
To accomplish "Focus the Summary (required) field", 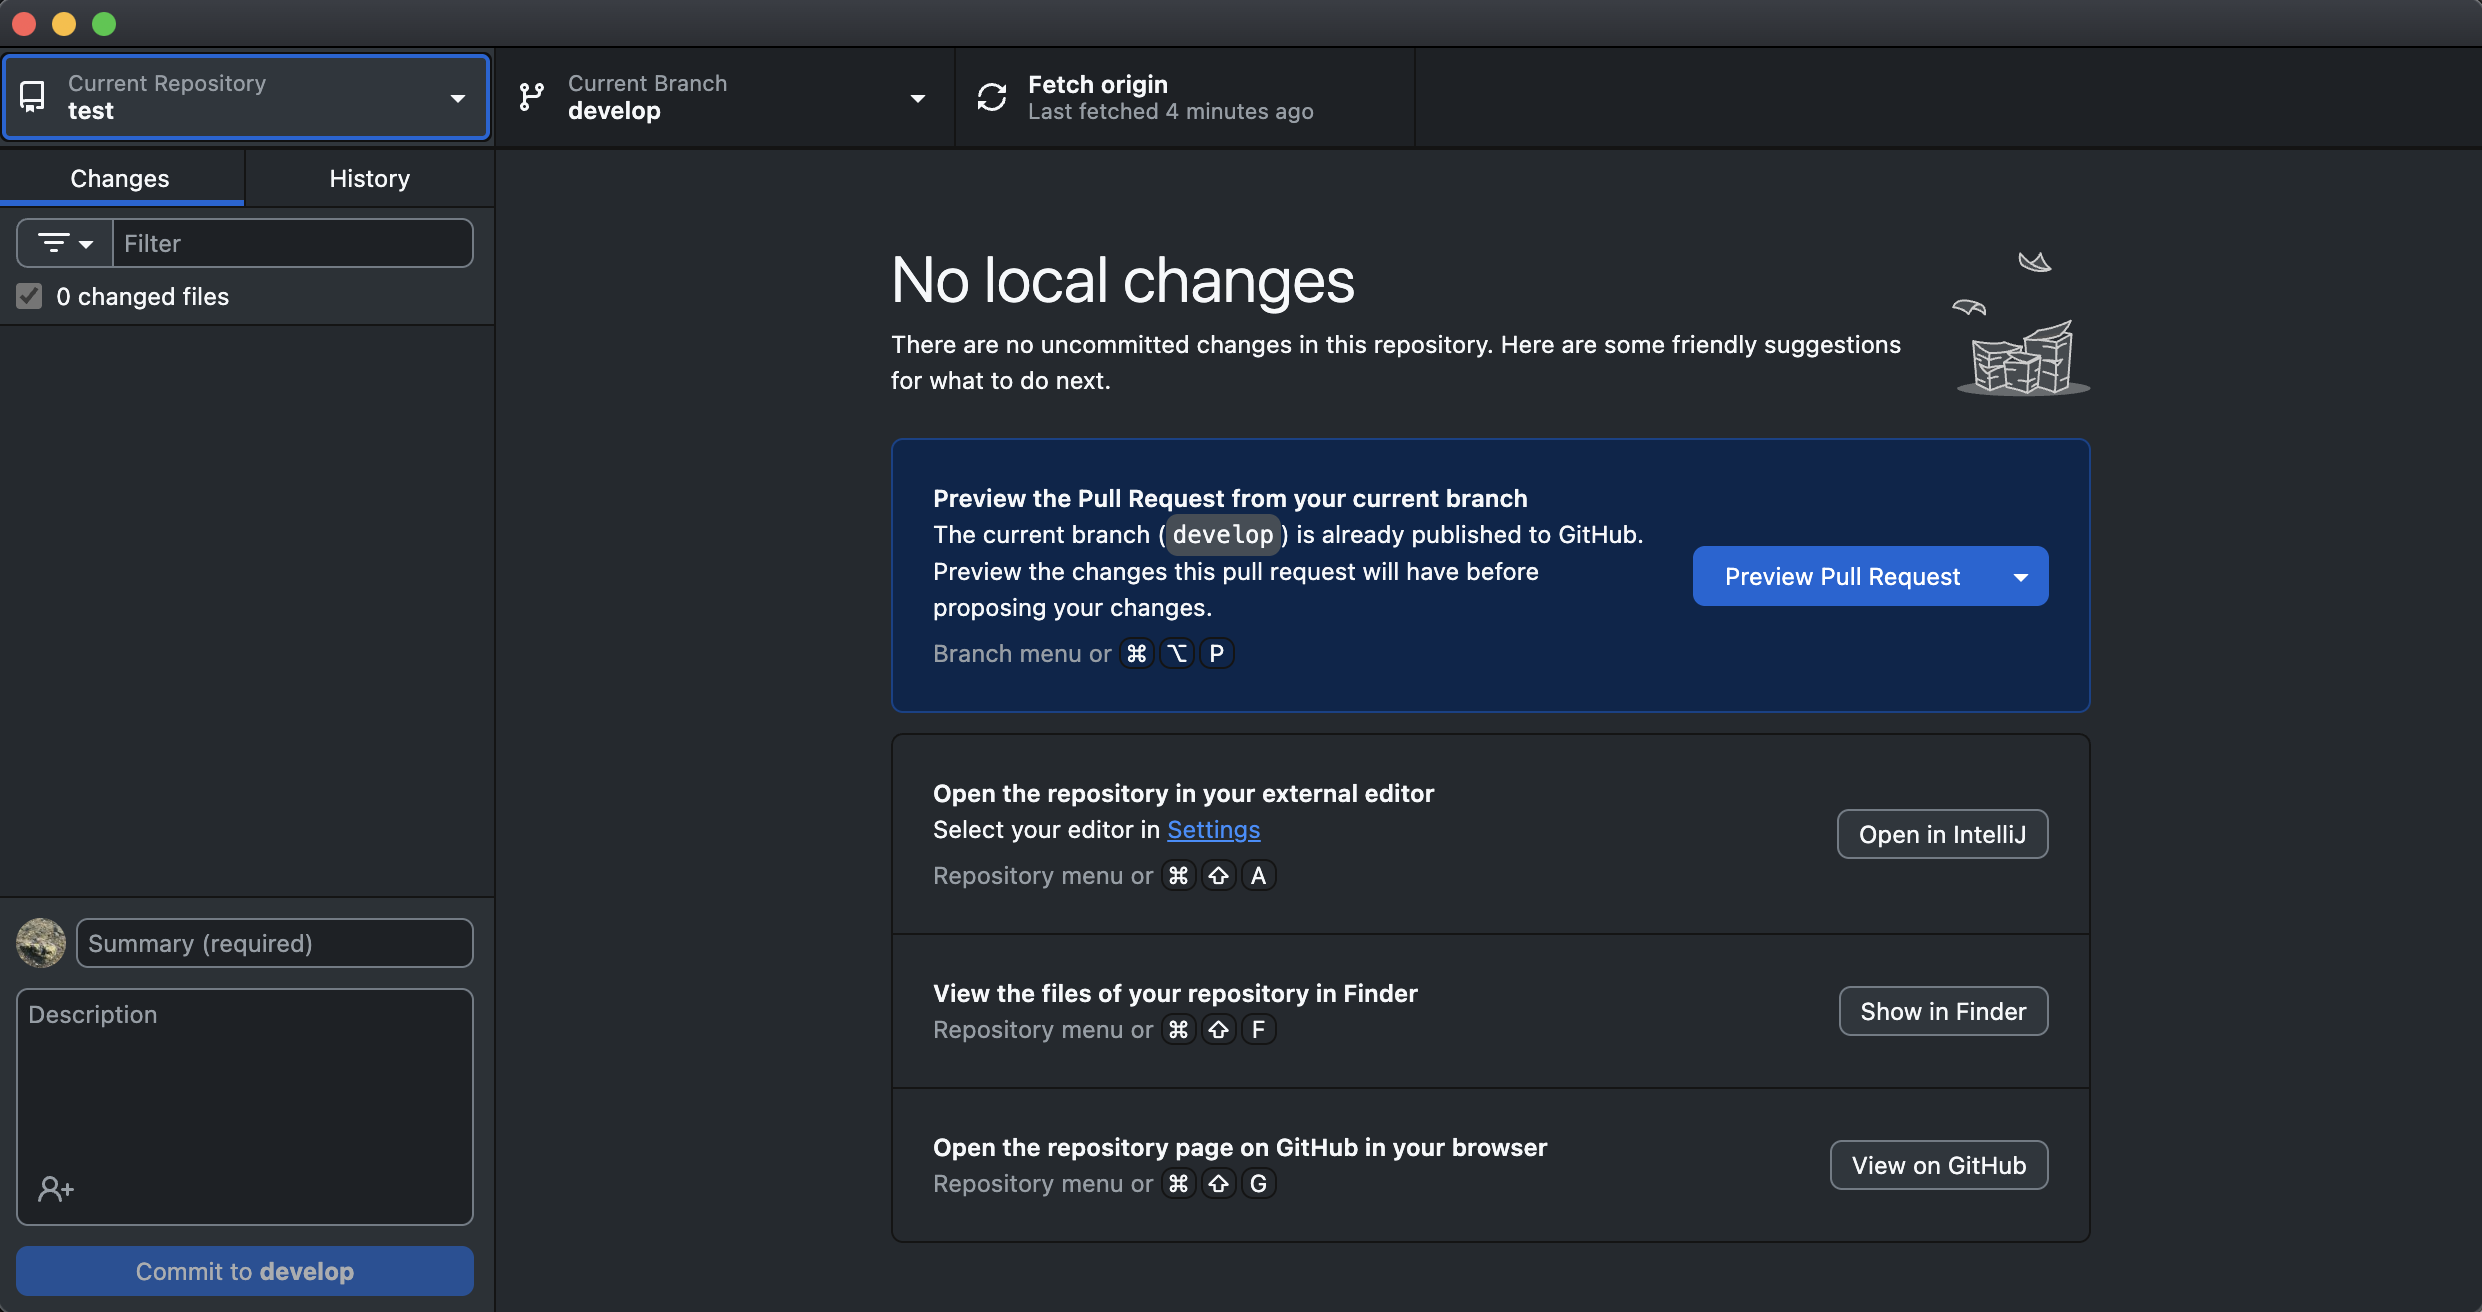I will (x=274, y=943).
